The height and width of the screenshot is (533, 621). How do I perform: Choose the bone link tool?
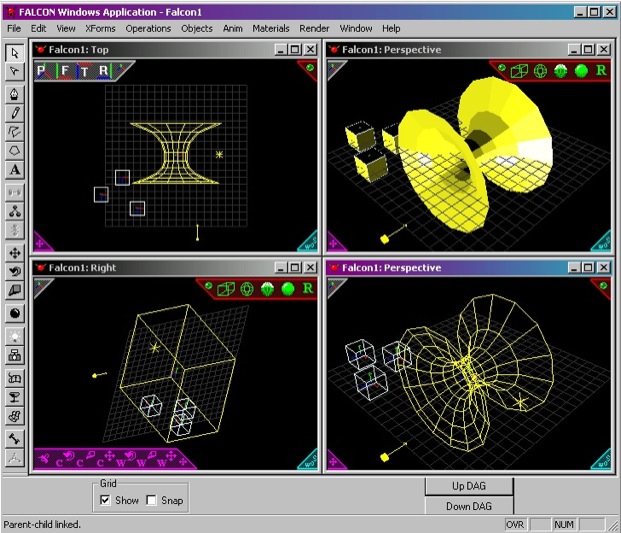tap(15, 439)
